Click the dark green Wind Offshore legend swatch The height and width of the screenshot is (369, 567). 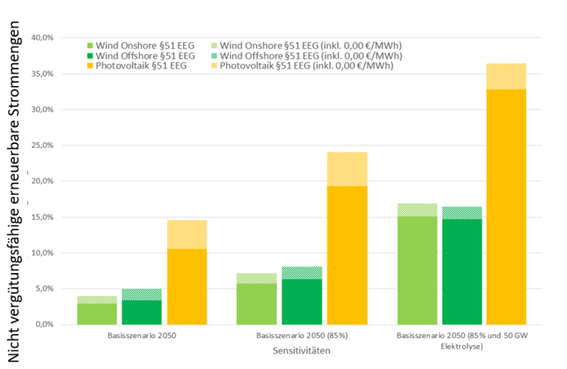click(90, 56)
